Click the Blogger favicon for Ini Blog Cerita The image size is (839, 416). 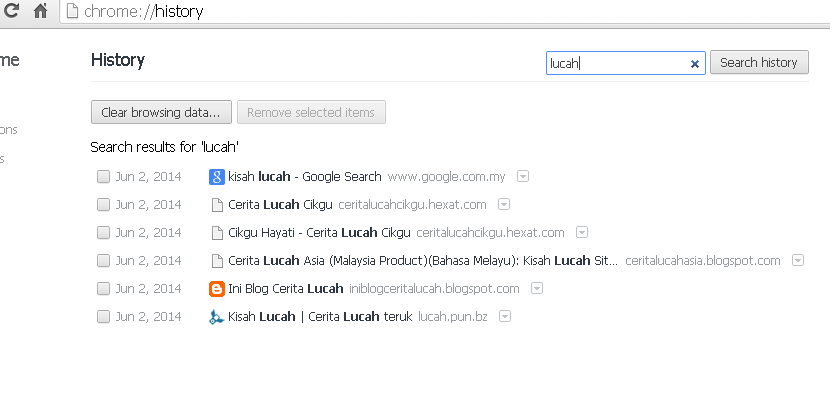(x=216, y=289)
